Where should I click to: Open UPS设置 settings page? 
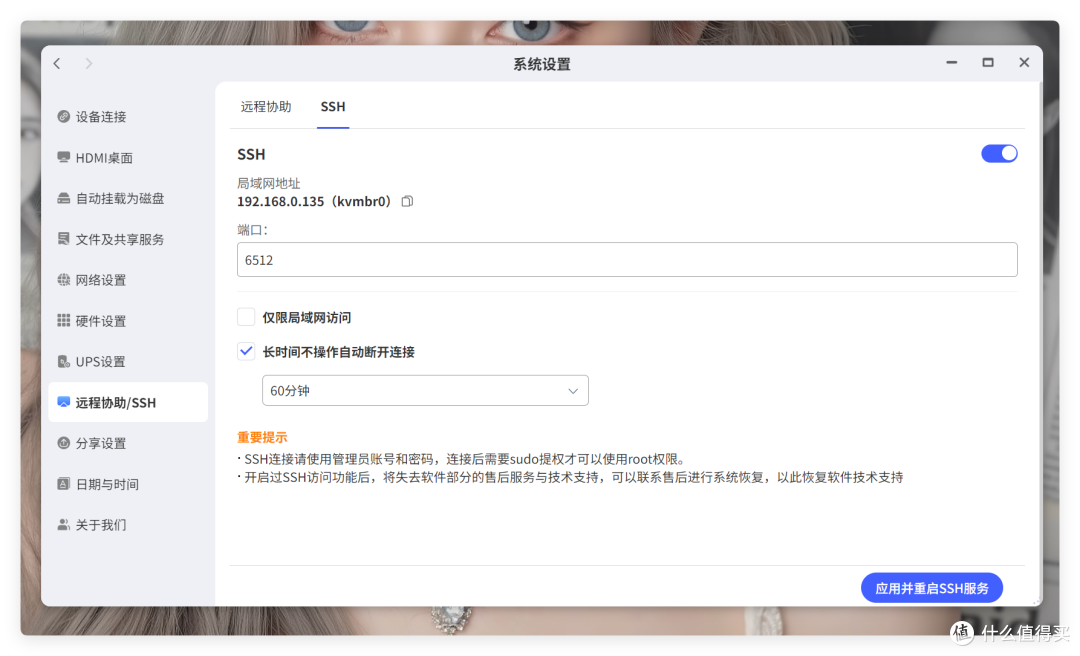pos(128,361)
